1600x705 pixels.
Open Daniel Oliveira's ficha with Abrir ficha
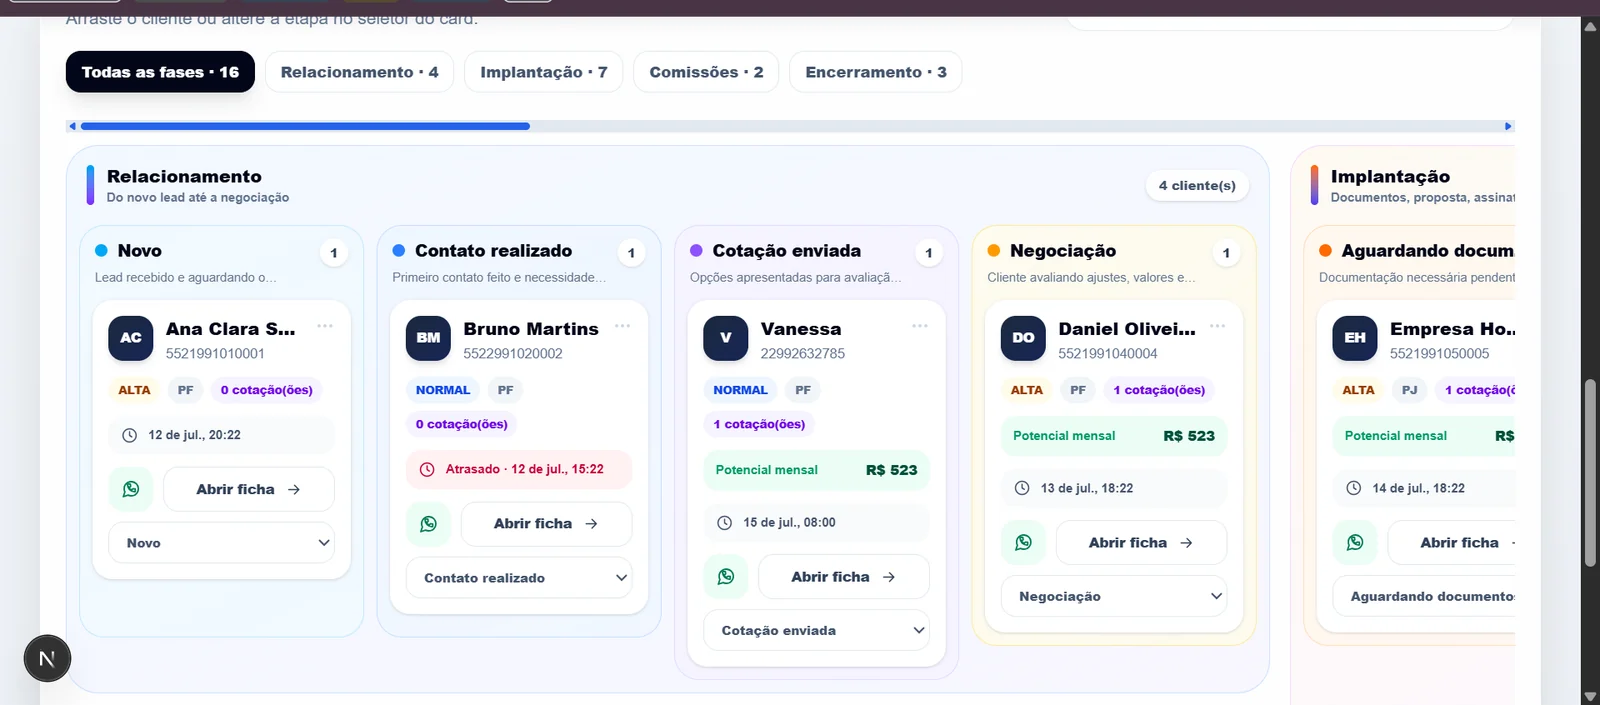coord(1141,542)
